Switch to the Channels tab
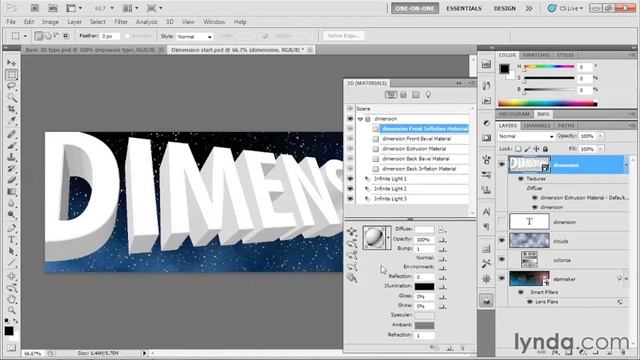 point(537,126)
